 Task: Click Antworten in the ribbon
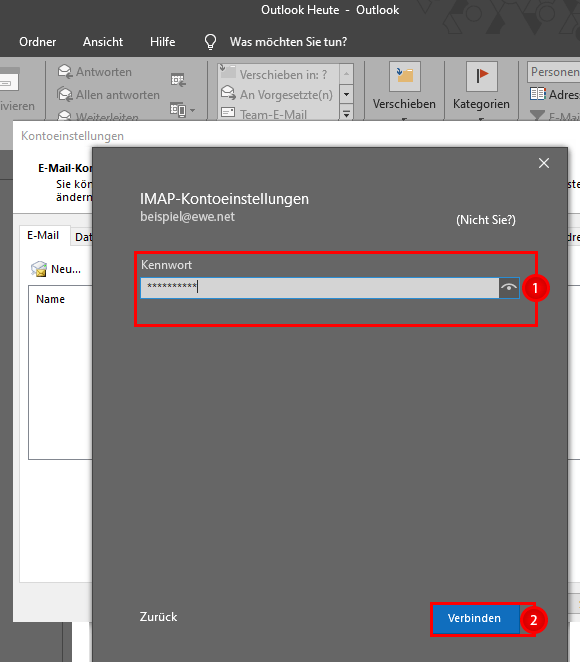tap(95, 72)
